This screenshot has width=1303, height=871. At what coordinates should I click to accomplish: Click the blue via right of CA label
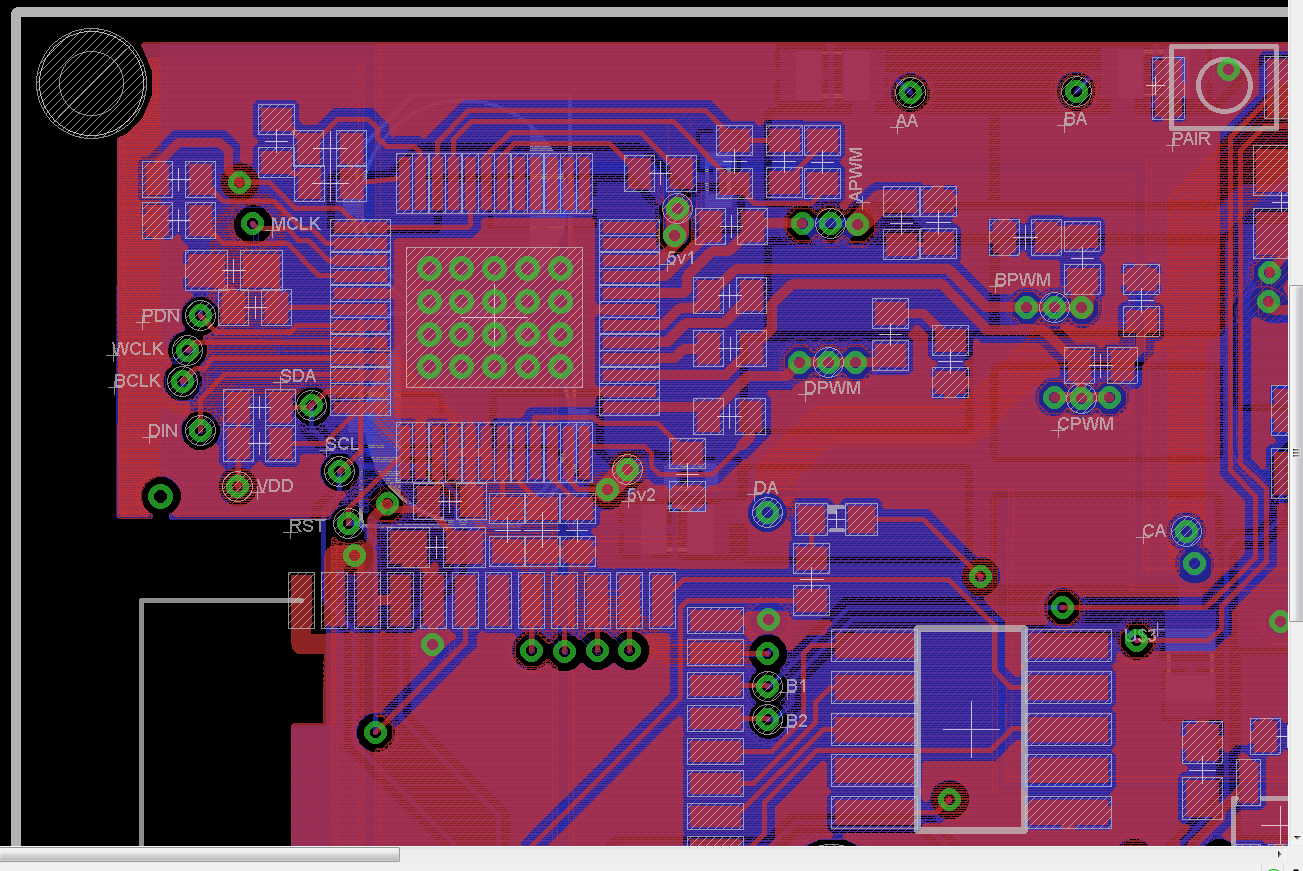click(1187, 530)
